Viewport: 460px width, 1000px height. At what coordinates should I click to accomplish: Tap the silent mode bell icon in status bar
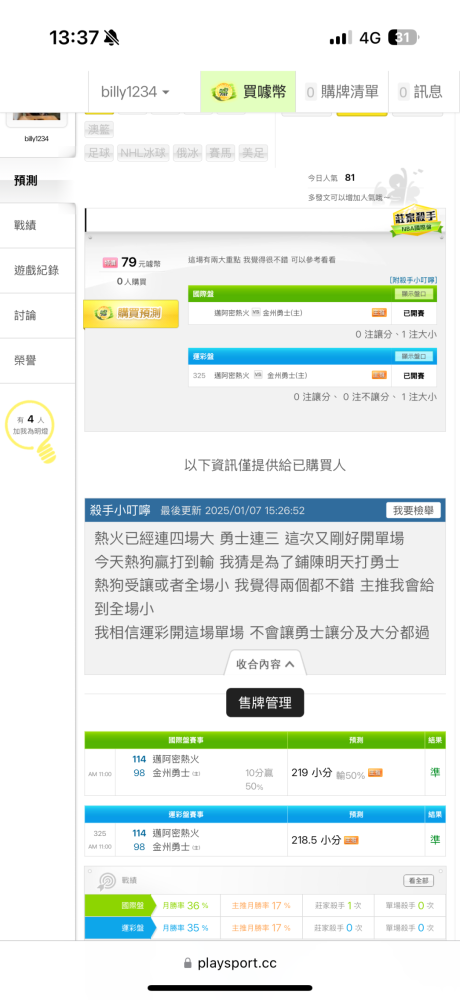(112, 38)
